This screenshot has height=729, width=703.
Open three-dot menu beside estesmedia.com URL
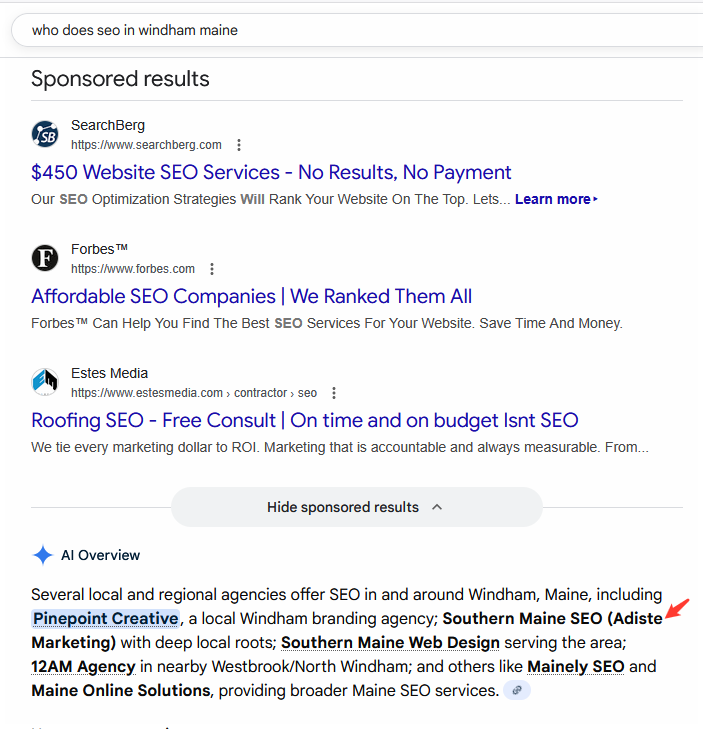click(x=333, y=393)
